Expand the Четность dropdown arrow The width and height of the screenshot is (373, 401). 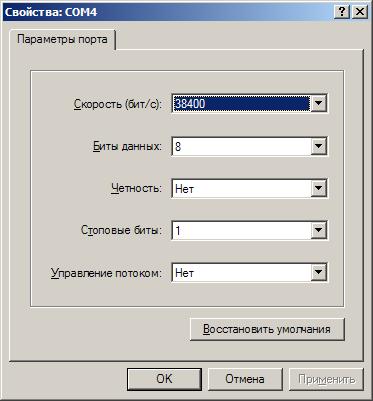point(318,189)
